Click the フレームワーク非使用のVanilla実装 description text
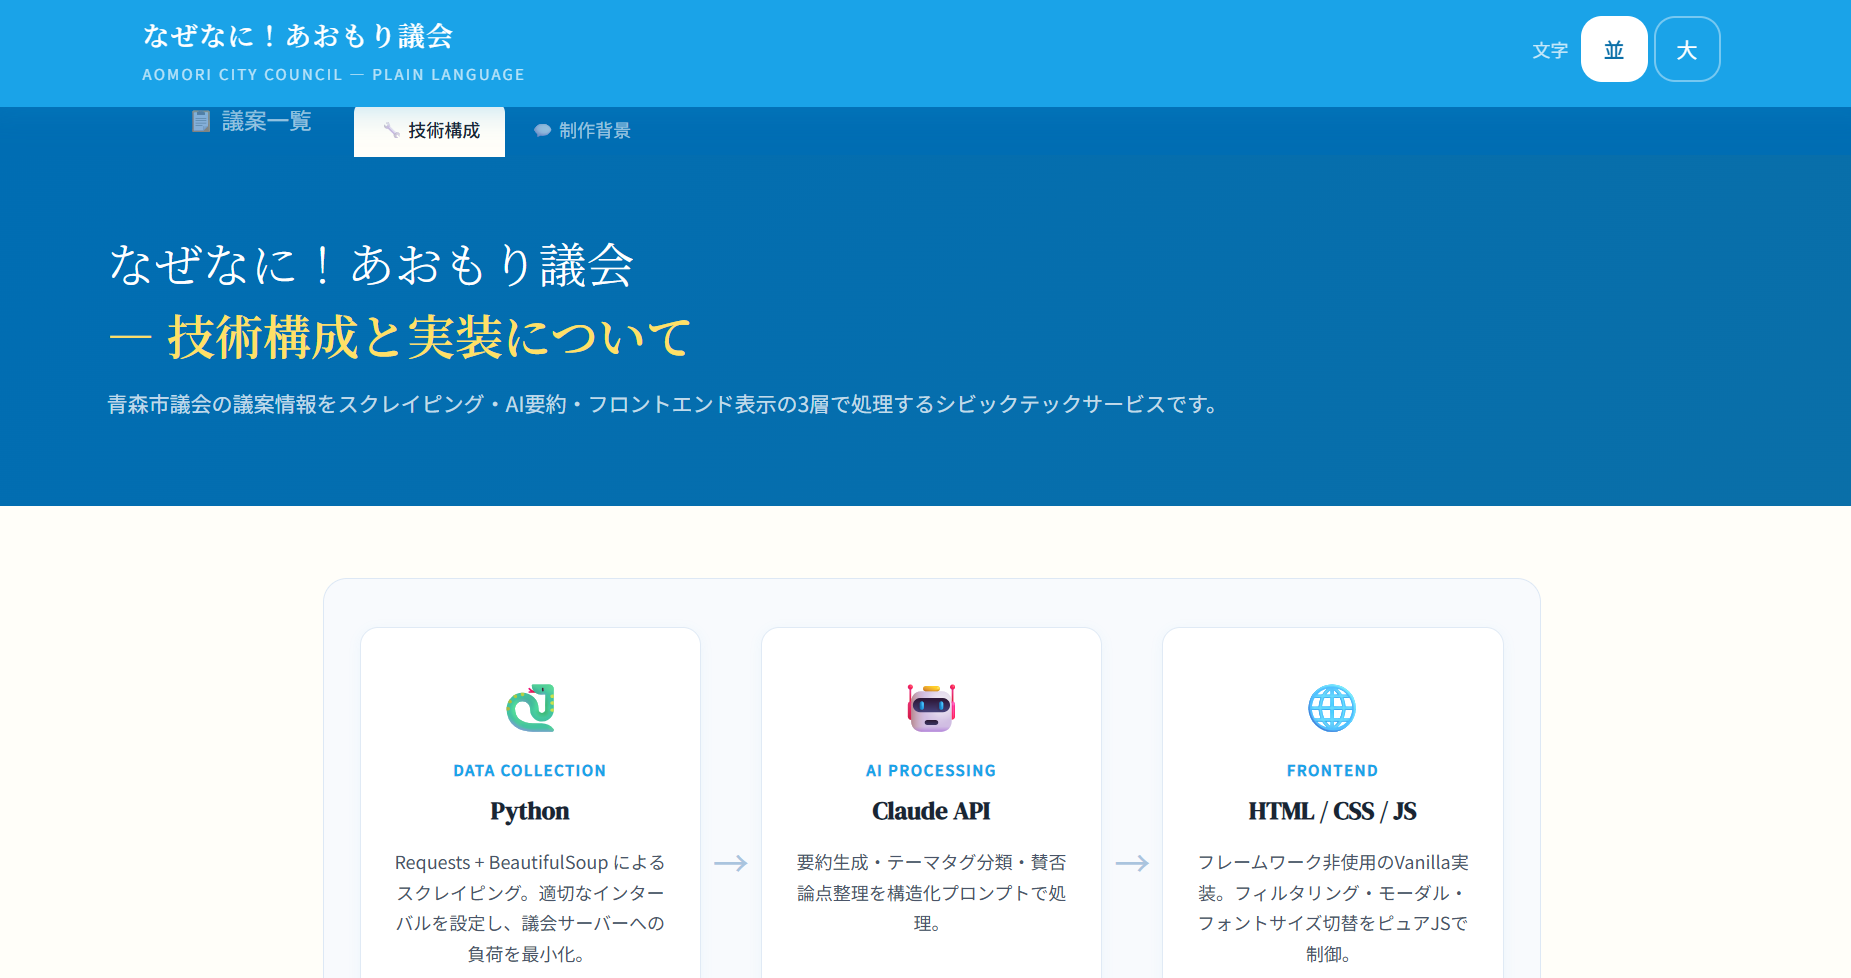This screenshot has width=1851, height=978. pyautogui.click(x=1332, y=908)
